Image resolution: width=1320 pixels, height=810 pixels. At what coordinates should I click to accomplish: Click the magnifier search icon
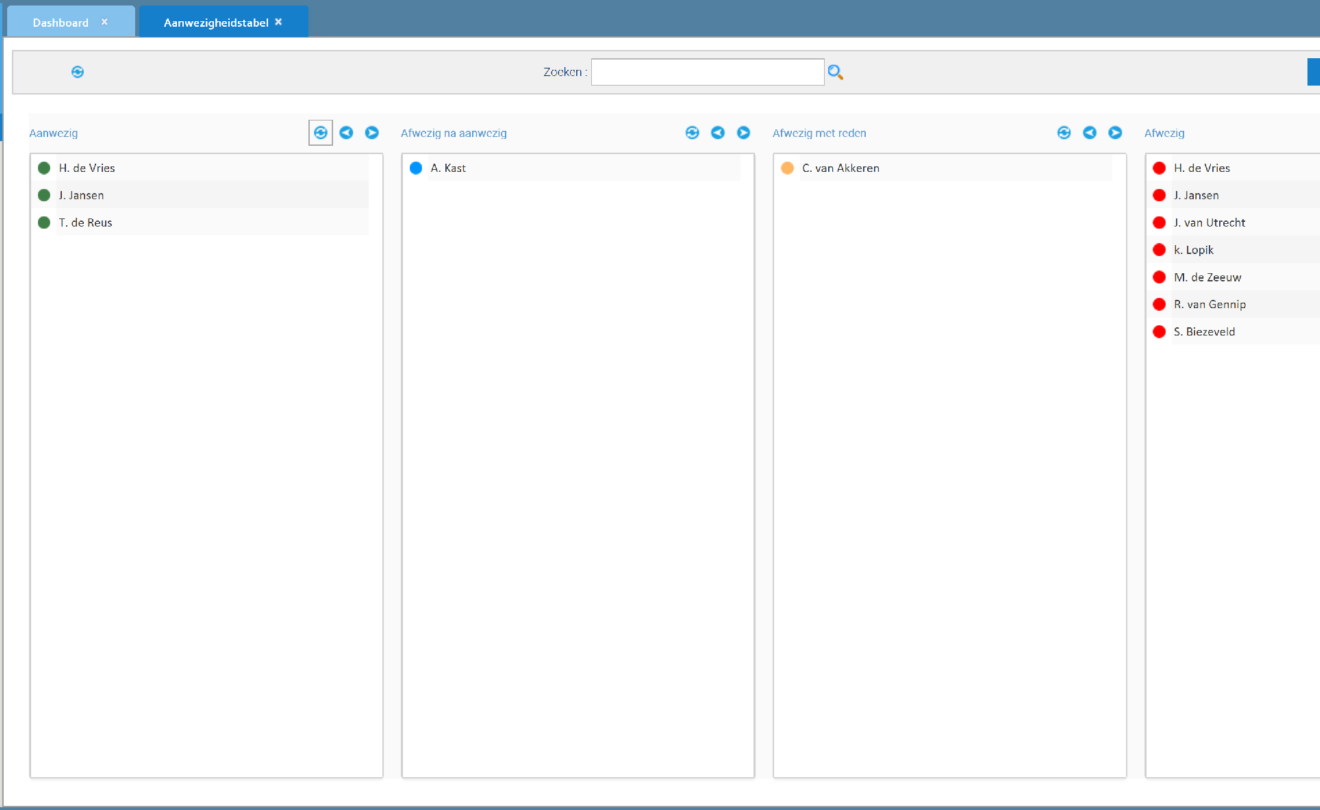tap(835, 72)
